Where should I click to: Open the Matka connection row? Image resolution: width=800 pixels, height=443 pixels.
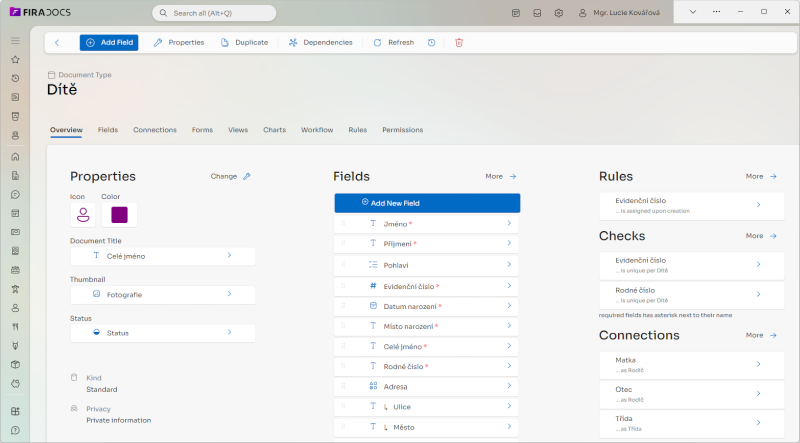point(692,364)
